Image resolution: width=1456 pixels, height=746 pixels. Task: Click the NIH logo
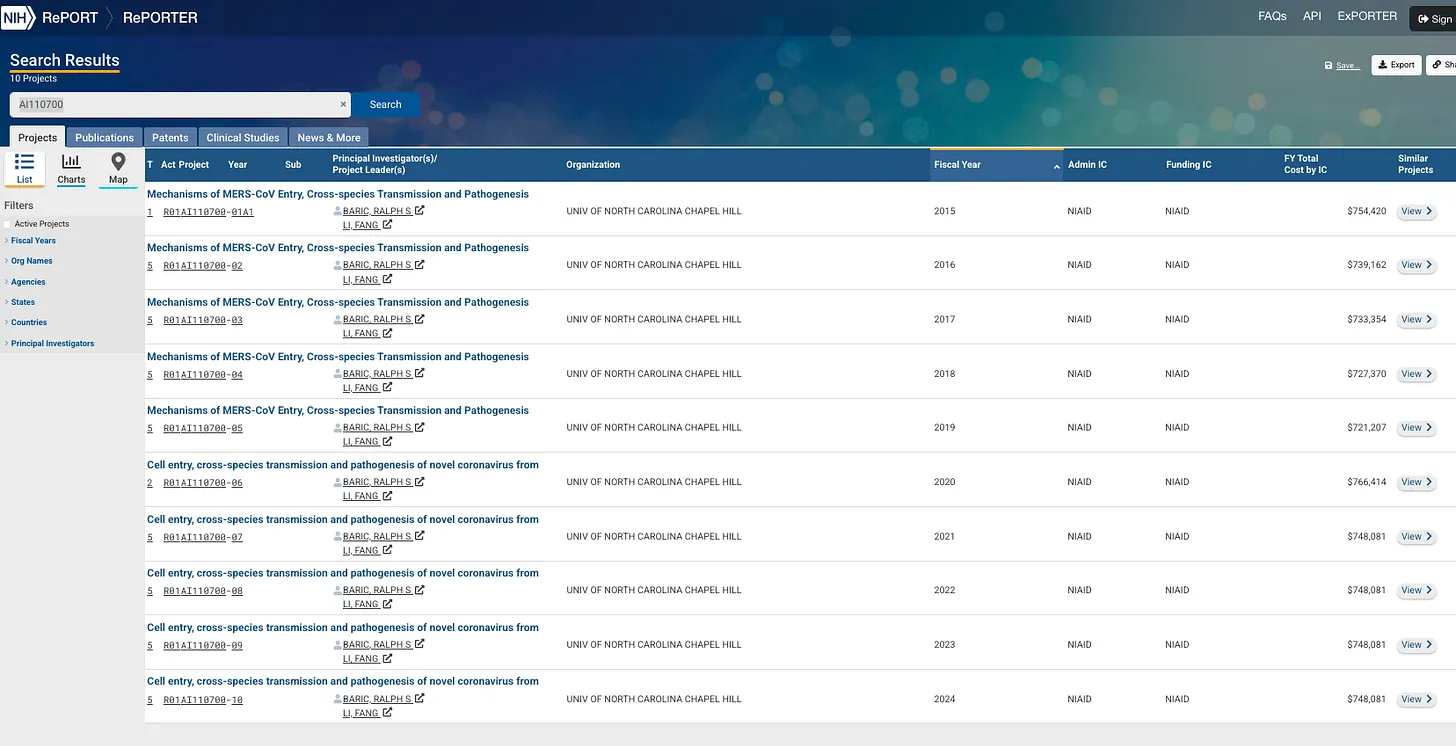click(x=18, y=17)
